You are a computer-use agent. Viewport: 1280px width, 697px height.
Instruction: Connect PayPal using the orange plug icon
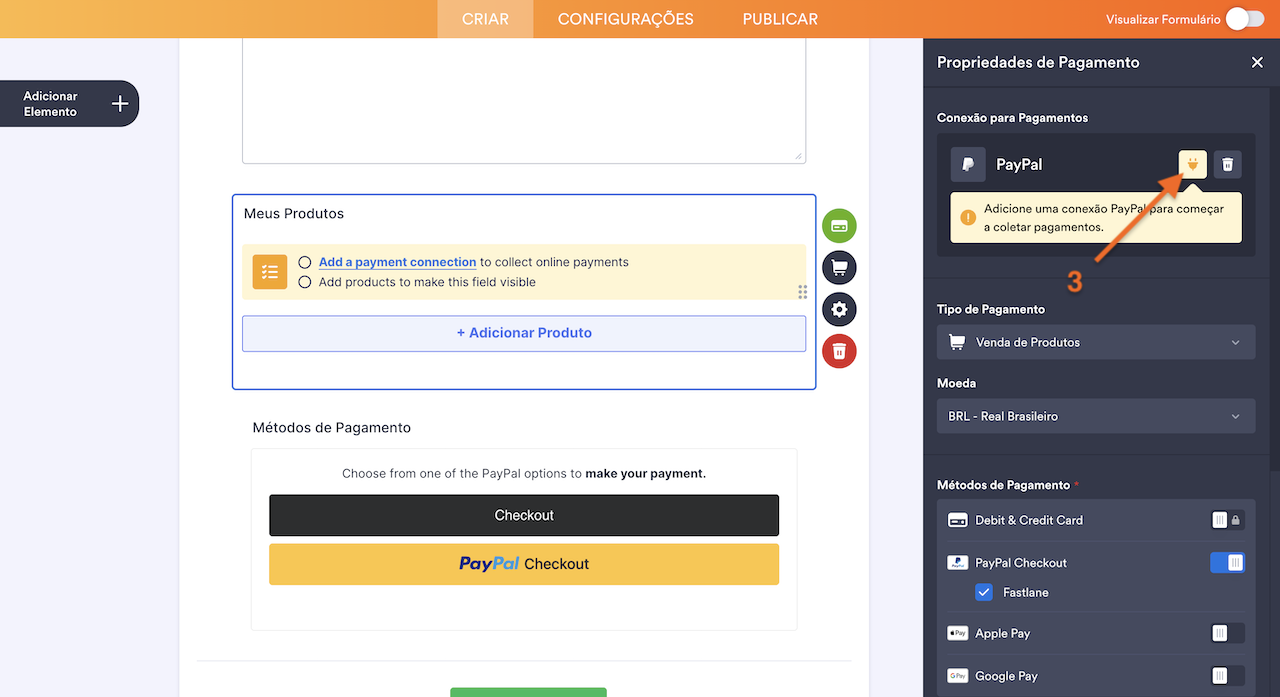[1191, 163]
